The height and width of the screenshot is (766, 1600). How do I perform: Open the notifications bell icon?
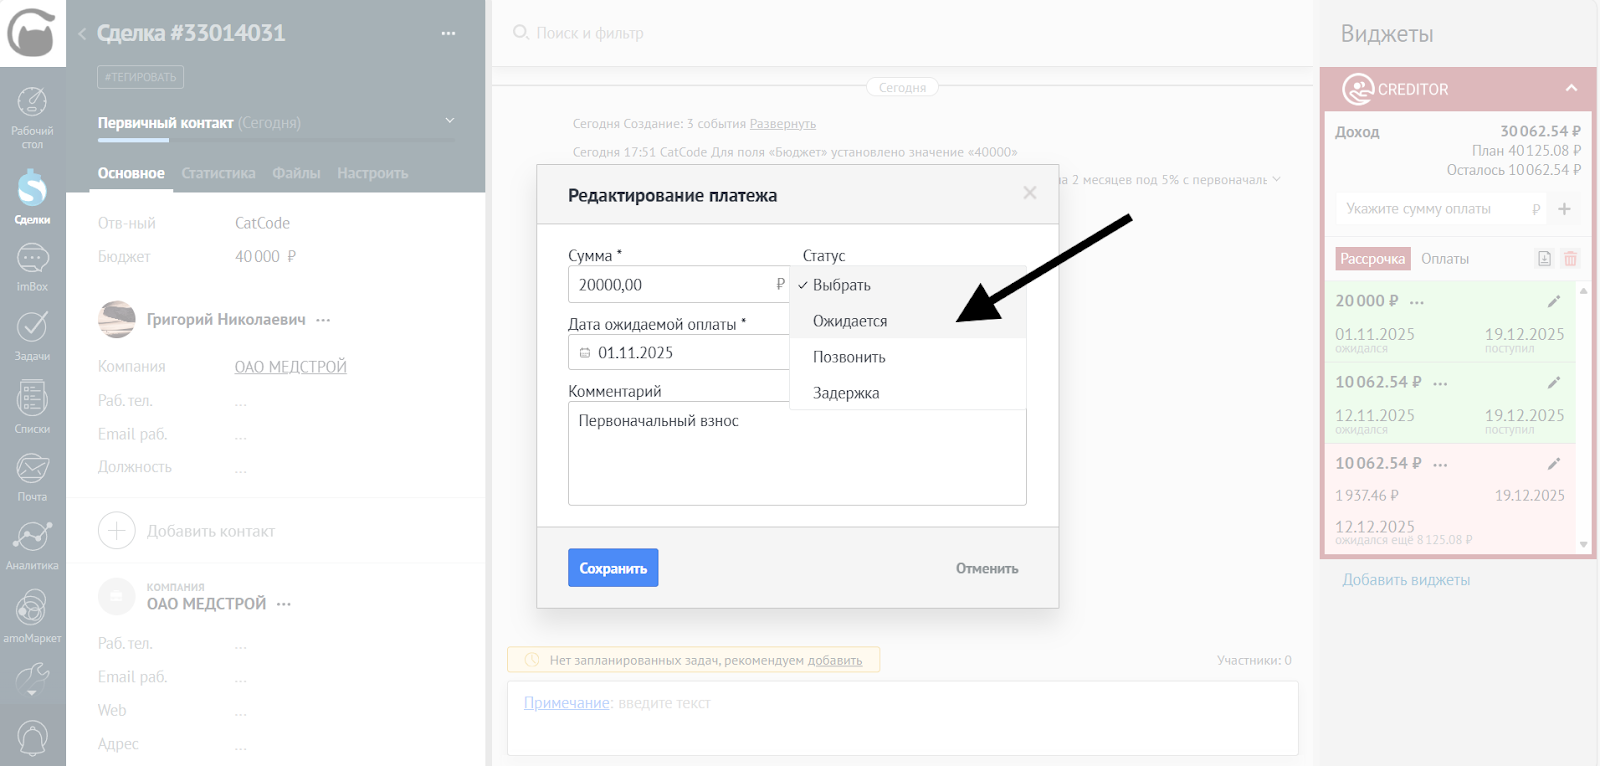click(32, 738)
